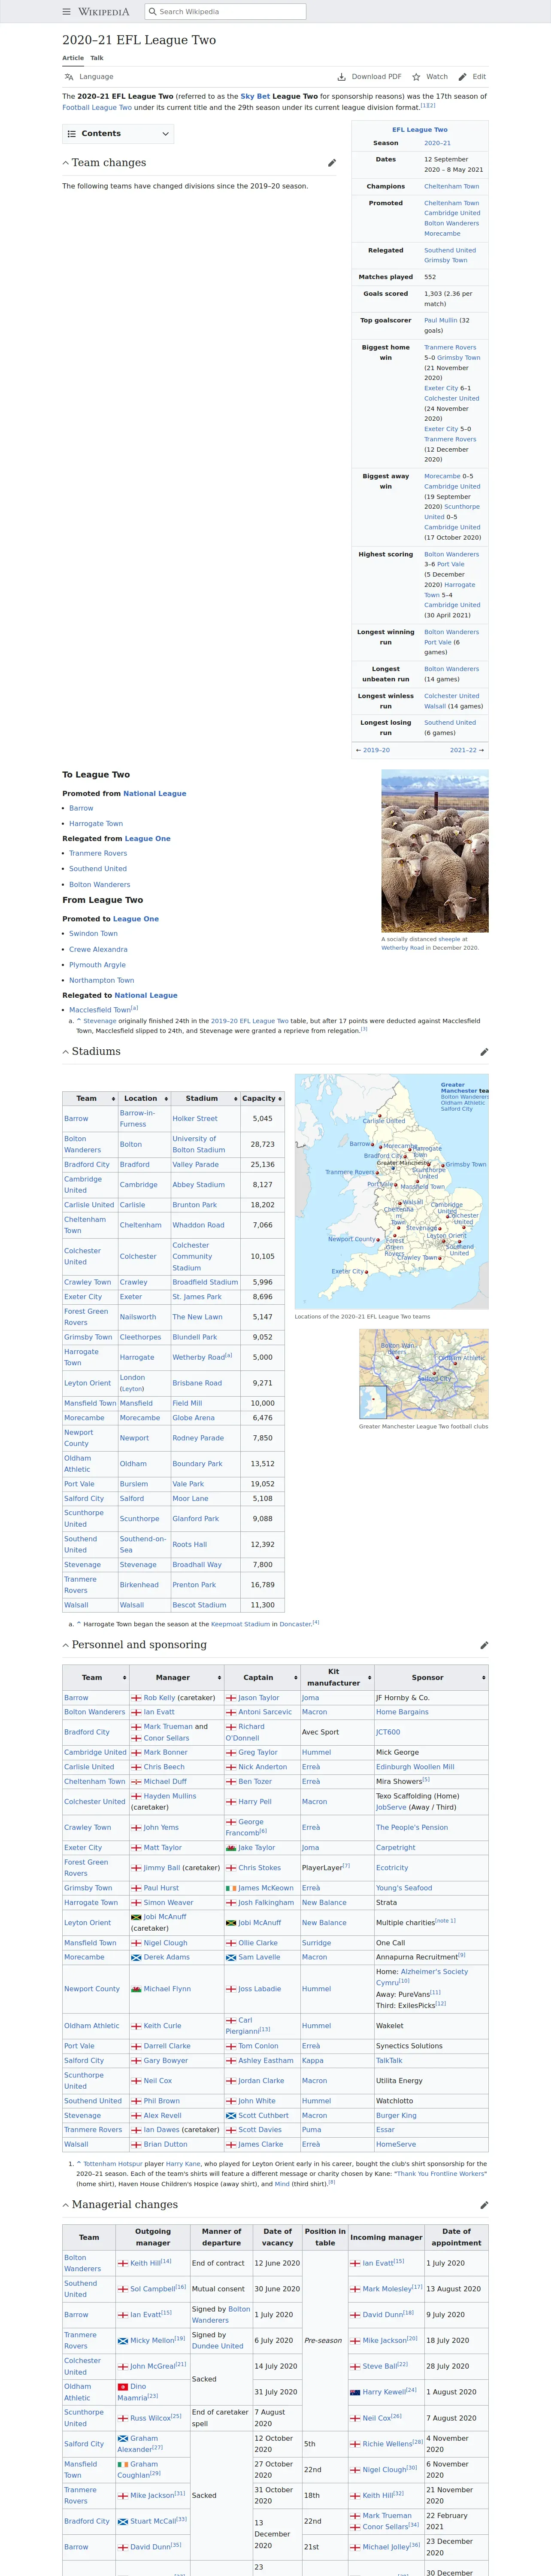Sort personnel table by Sponsor
The width and height of the screenshot is (551, 2576).
tap(431, 1677)
